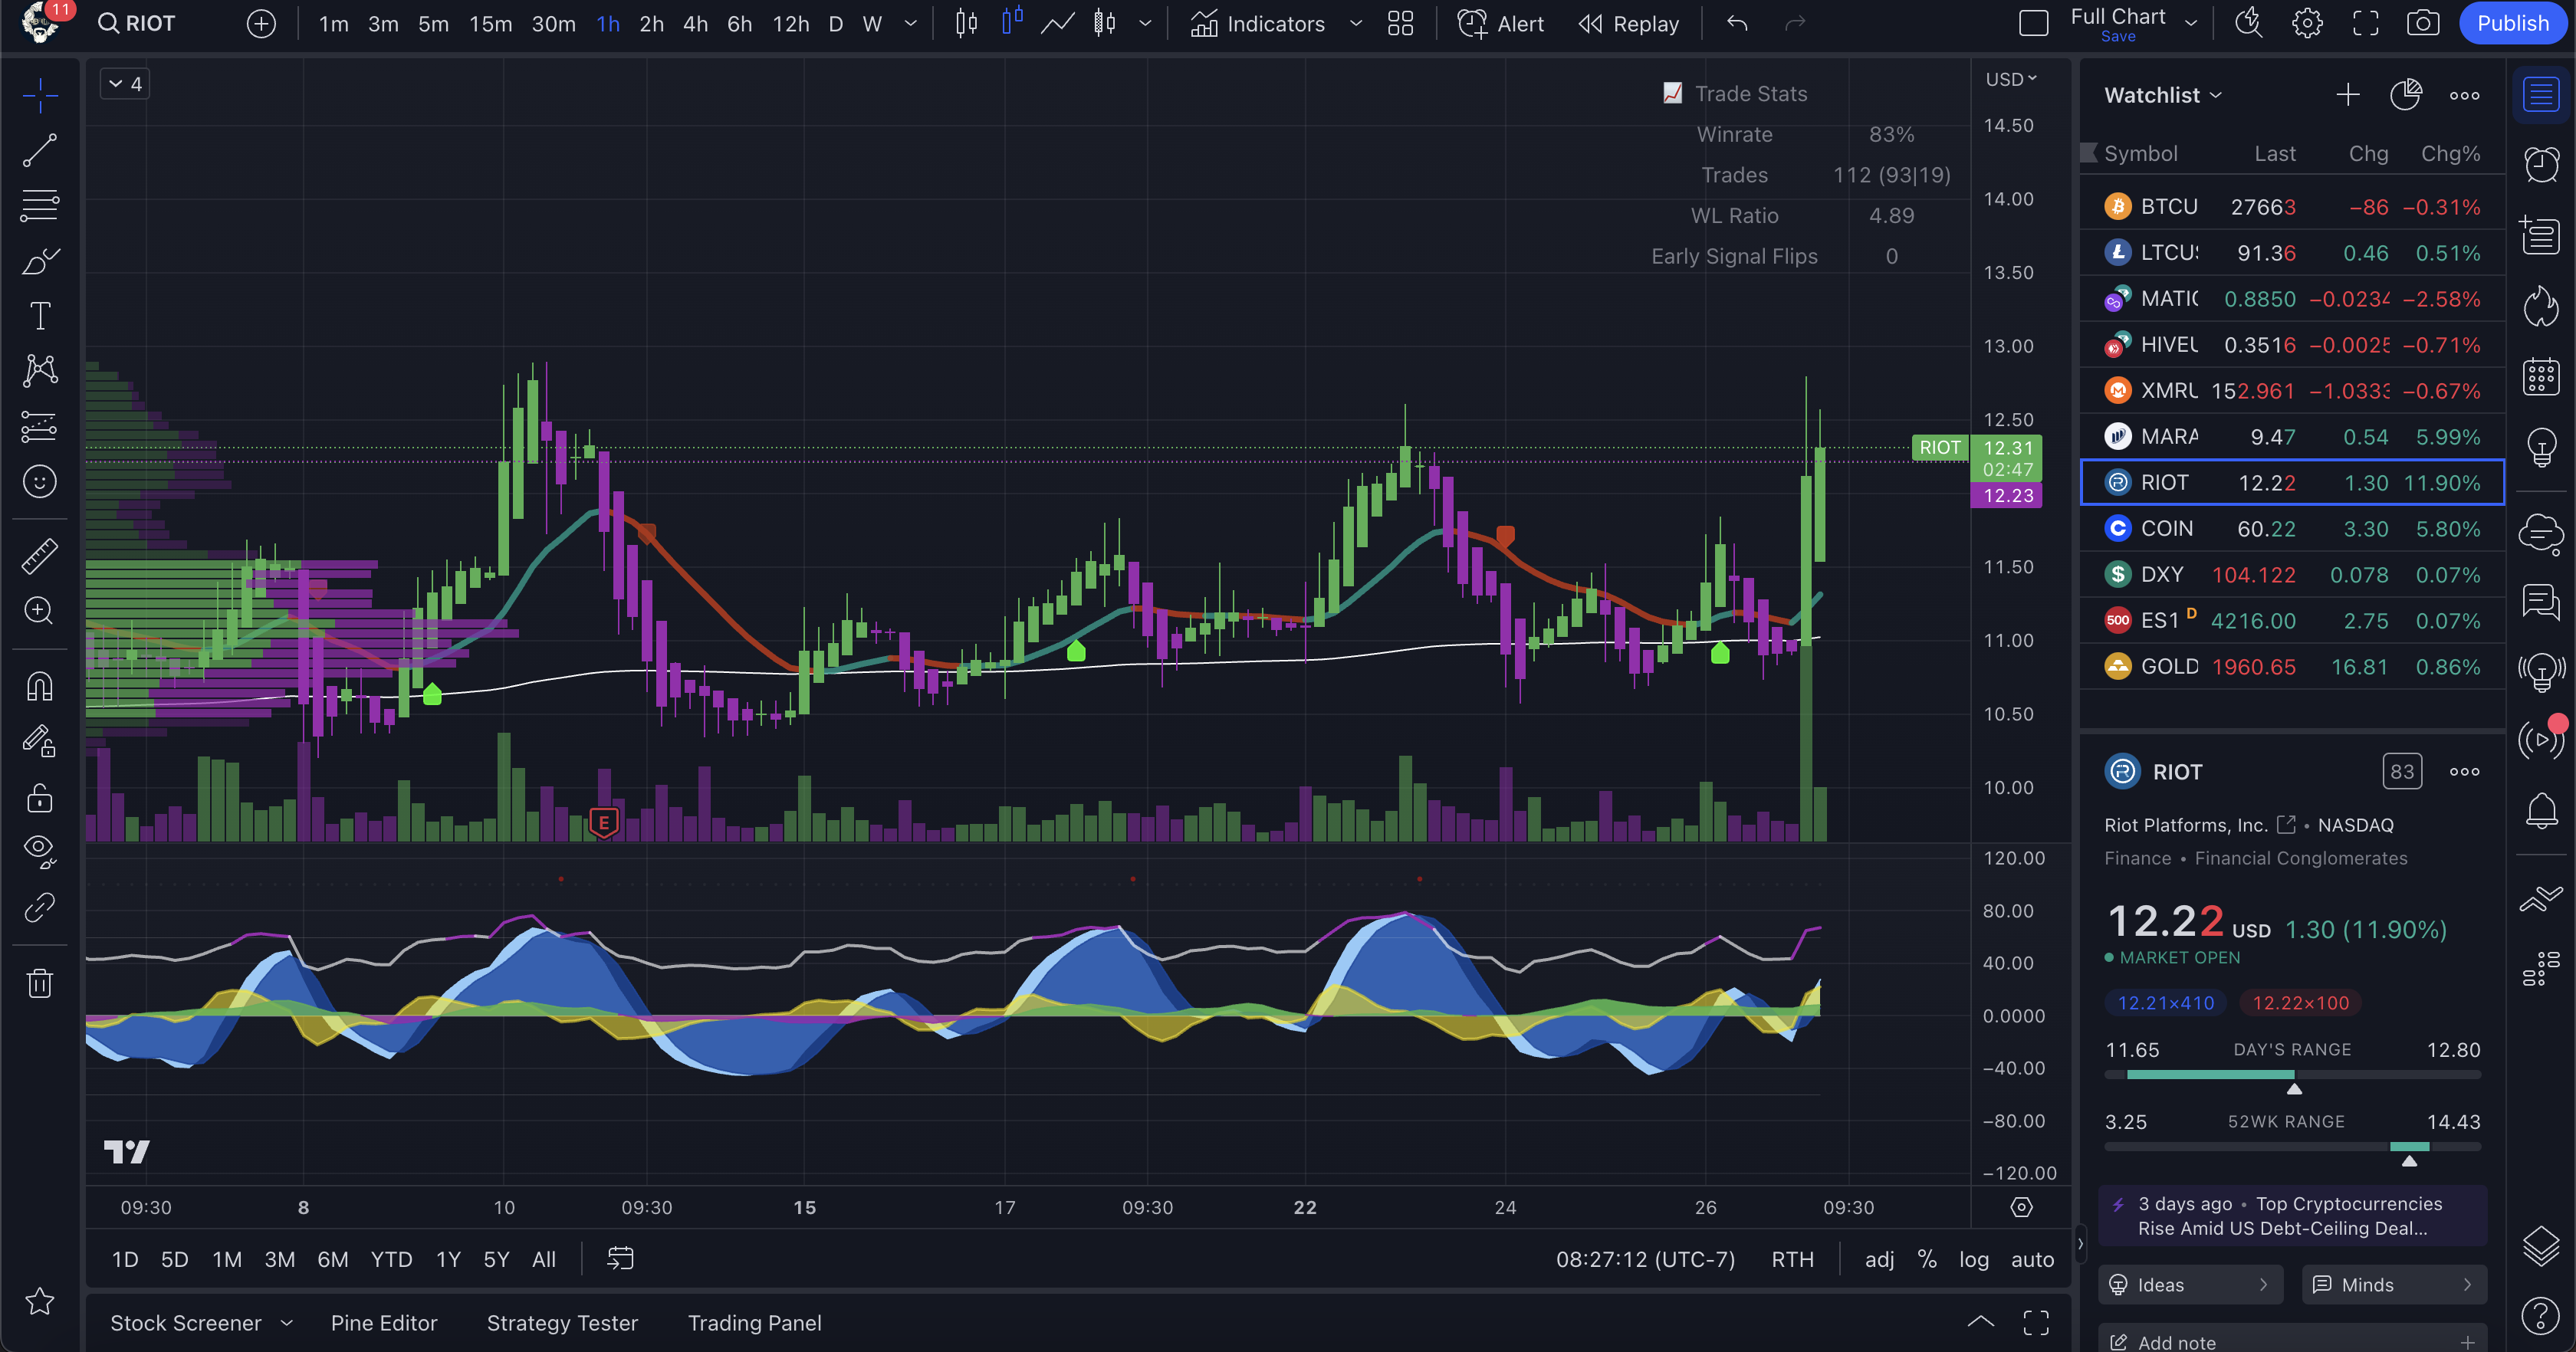2576x1352 pixels.
Task: Toggle lock all drawing tools
Action: click(x=40, y=797)
